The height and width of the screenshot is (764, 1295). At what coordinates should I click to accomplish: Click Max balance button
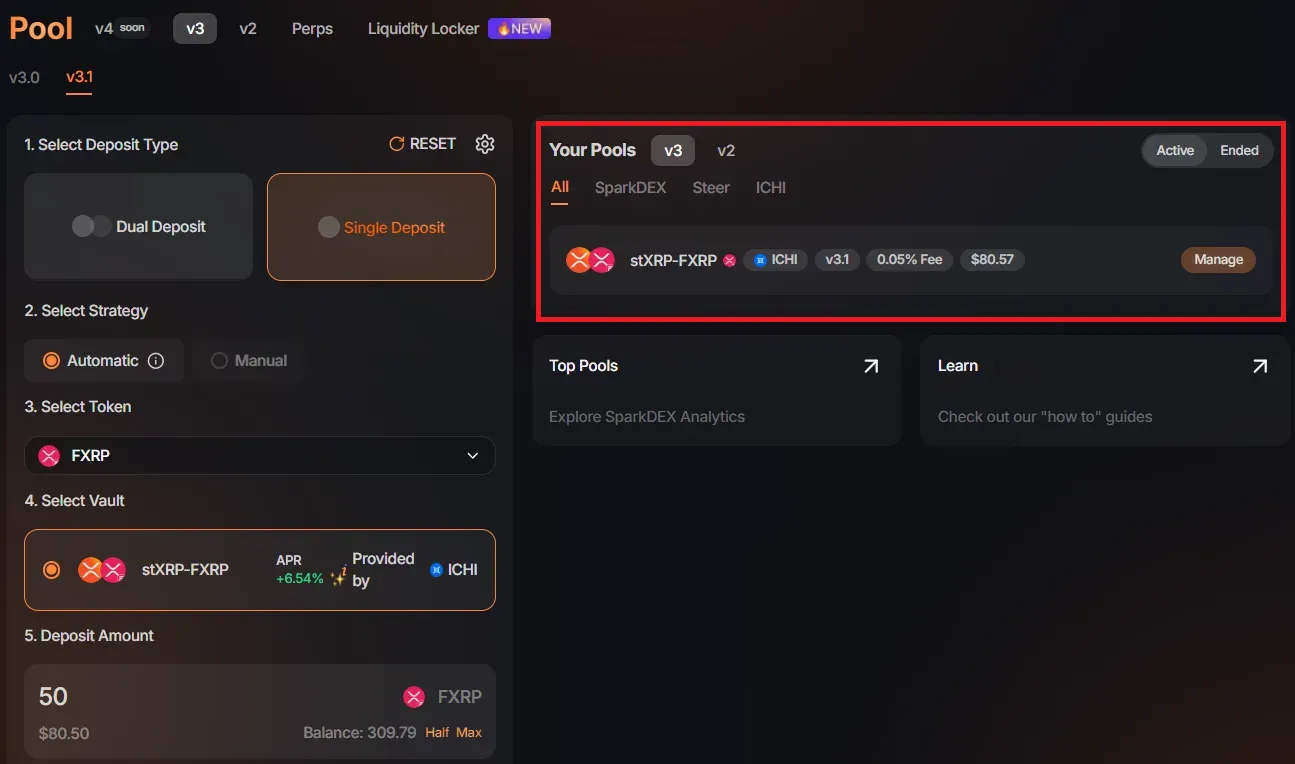469,733
